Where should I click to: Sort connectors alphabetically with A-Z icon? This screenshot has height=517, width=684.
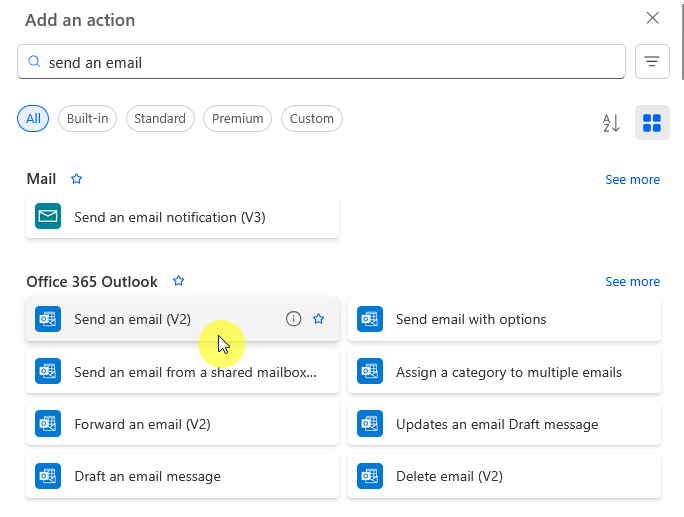click(611, 123)
